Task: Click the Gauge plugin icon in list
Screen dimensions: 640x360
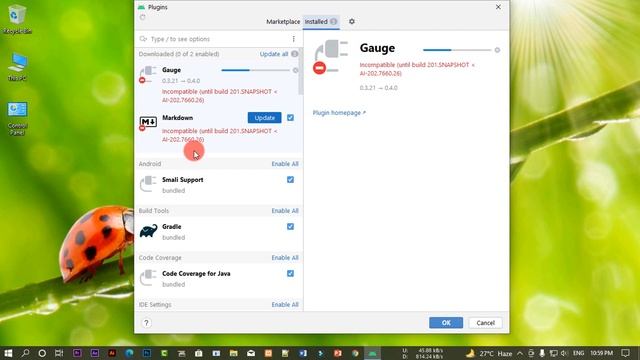Action: click(147, 74)
